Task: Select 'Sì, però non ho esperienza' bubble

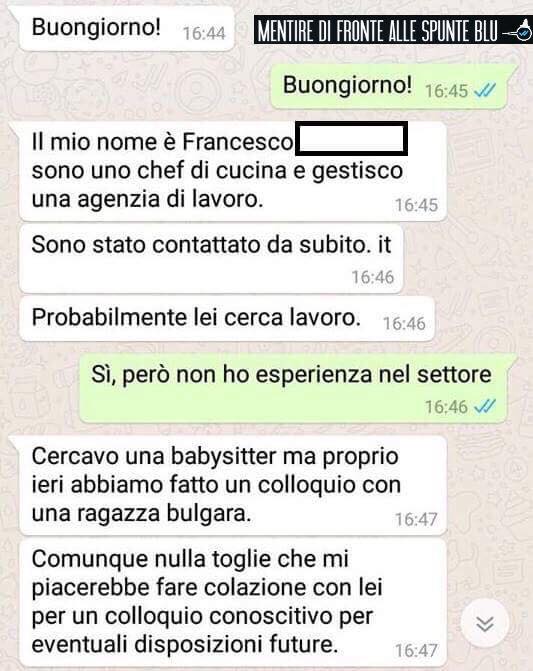Action: point(293,388)
